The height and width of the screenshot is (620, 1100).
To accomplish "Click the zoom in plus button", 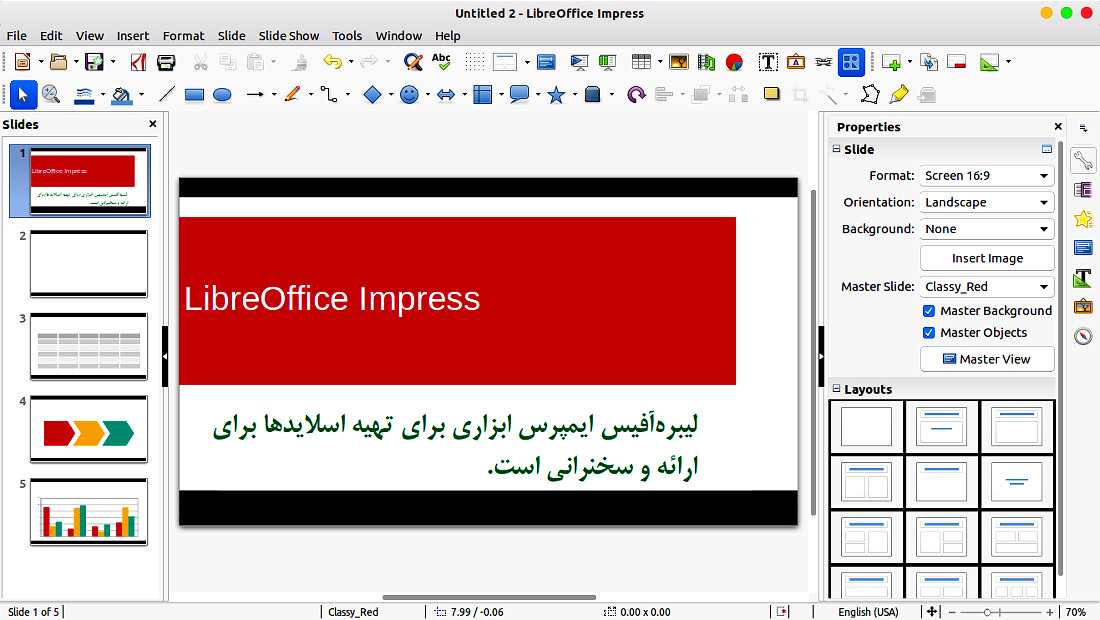I will click(x=1049, y=612).
